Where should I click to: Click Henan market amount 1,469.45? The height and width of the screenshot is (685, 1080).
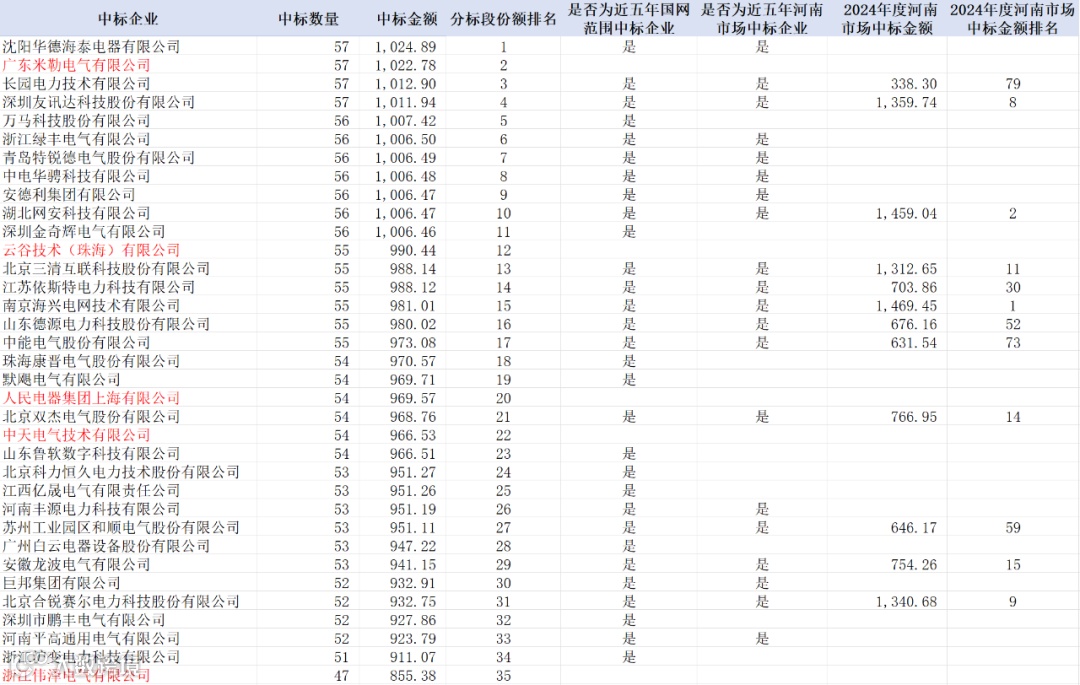pos(906,306)
